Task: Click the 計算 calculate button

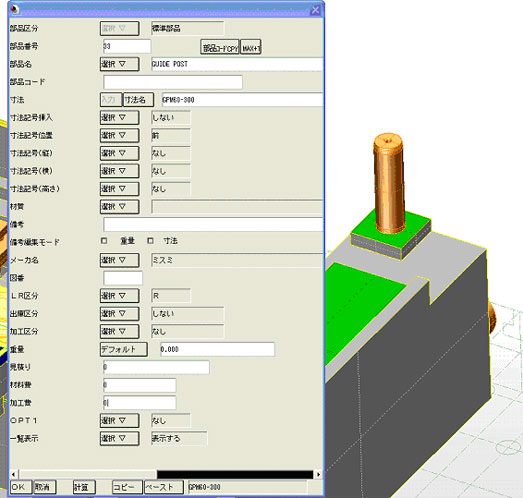Action: click(84, 487)
